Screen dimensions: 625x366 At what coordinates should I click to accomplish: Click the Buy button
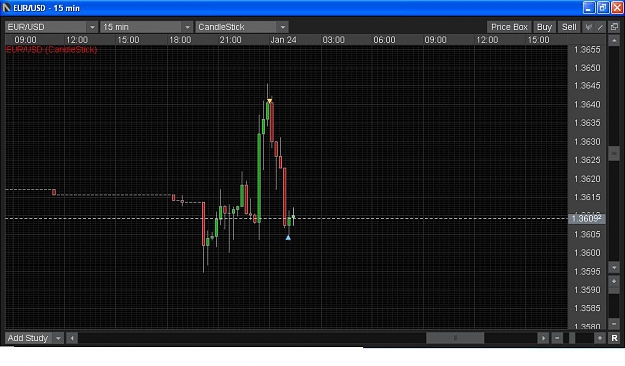tap(544, 27)
